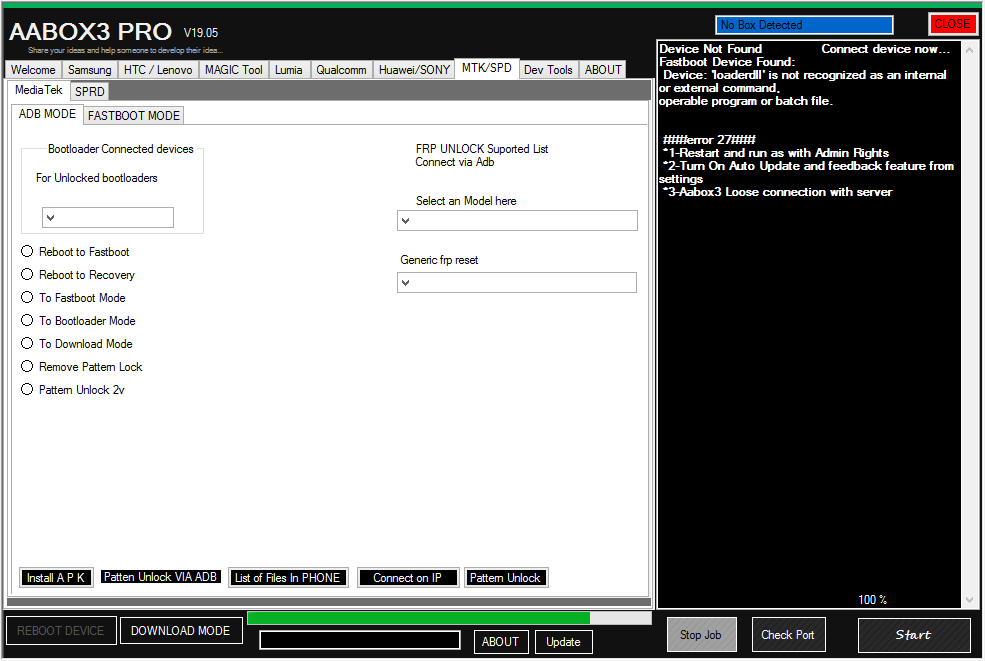Screen dimensions: 985x661
Task: Click the bottom ABOUT button
Action: tap(501, 642)
